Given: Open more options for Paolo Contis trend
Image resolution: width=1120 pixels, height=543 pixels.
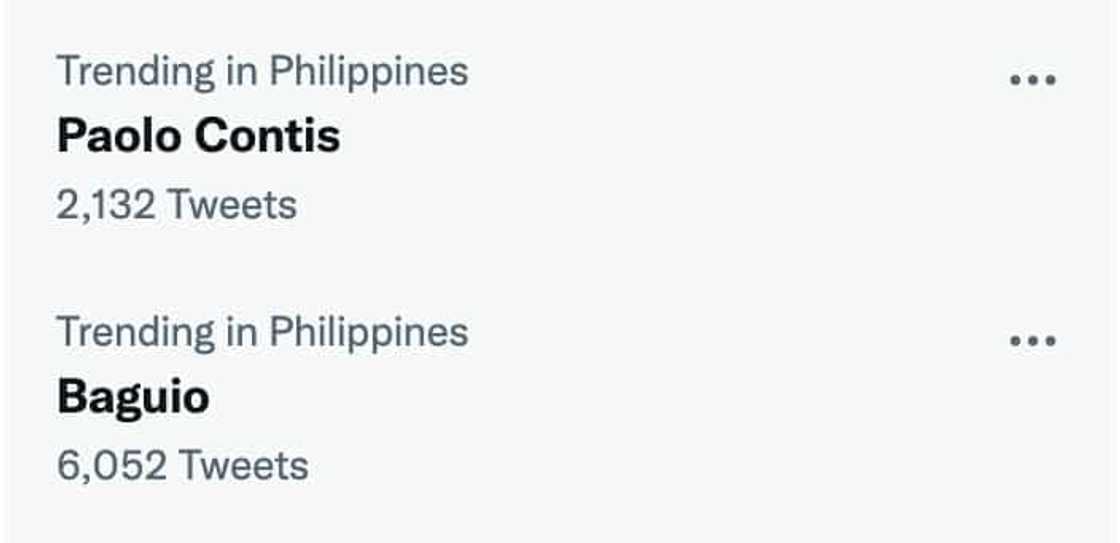Looking at the screenshot, I should tap(1032, 80).
